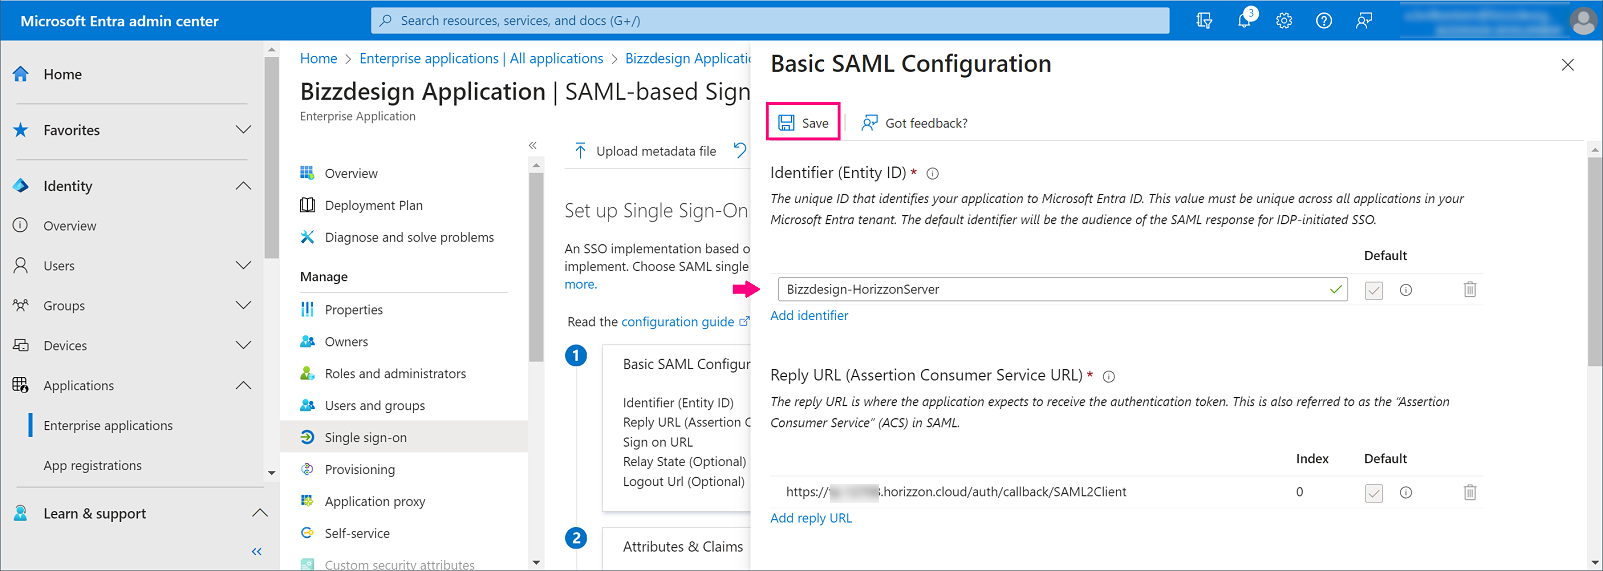Expand the Users menu chevron
Screen dimensions: 1603x571
click(x=243, y=266)
